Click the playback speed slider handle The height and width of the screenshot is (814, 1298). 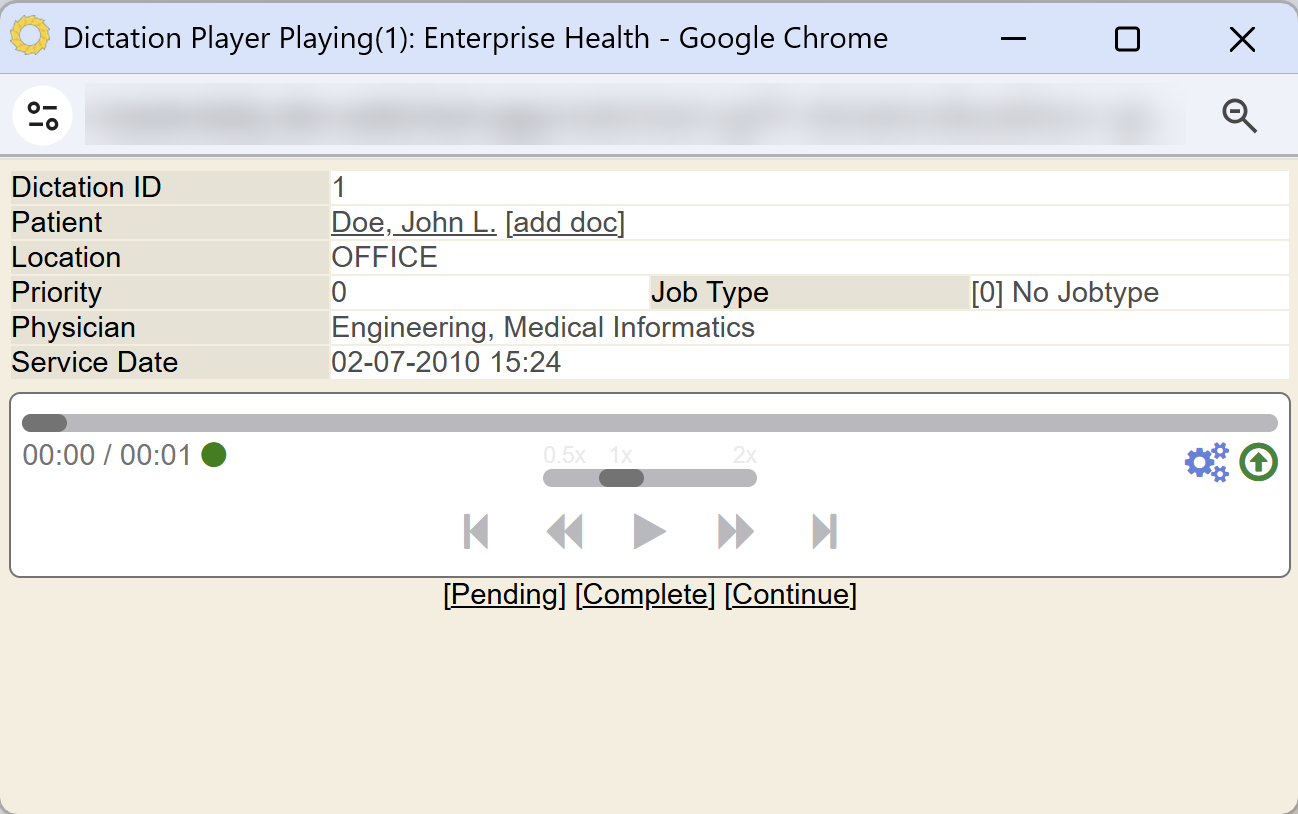tap(621, 478)
